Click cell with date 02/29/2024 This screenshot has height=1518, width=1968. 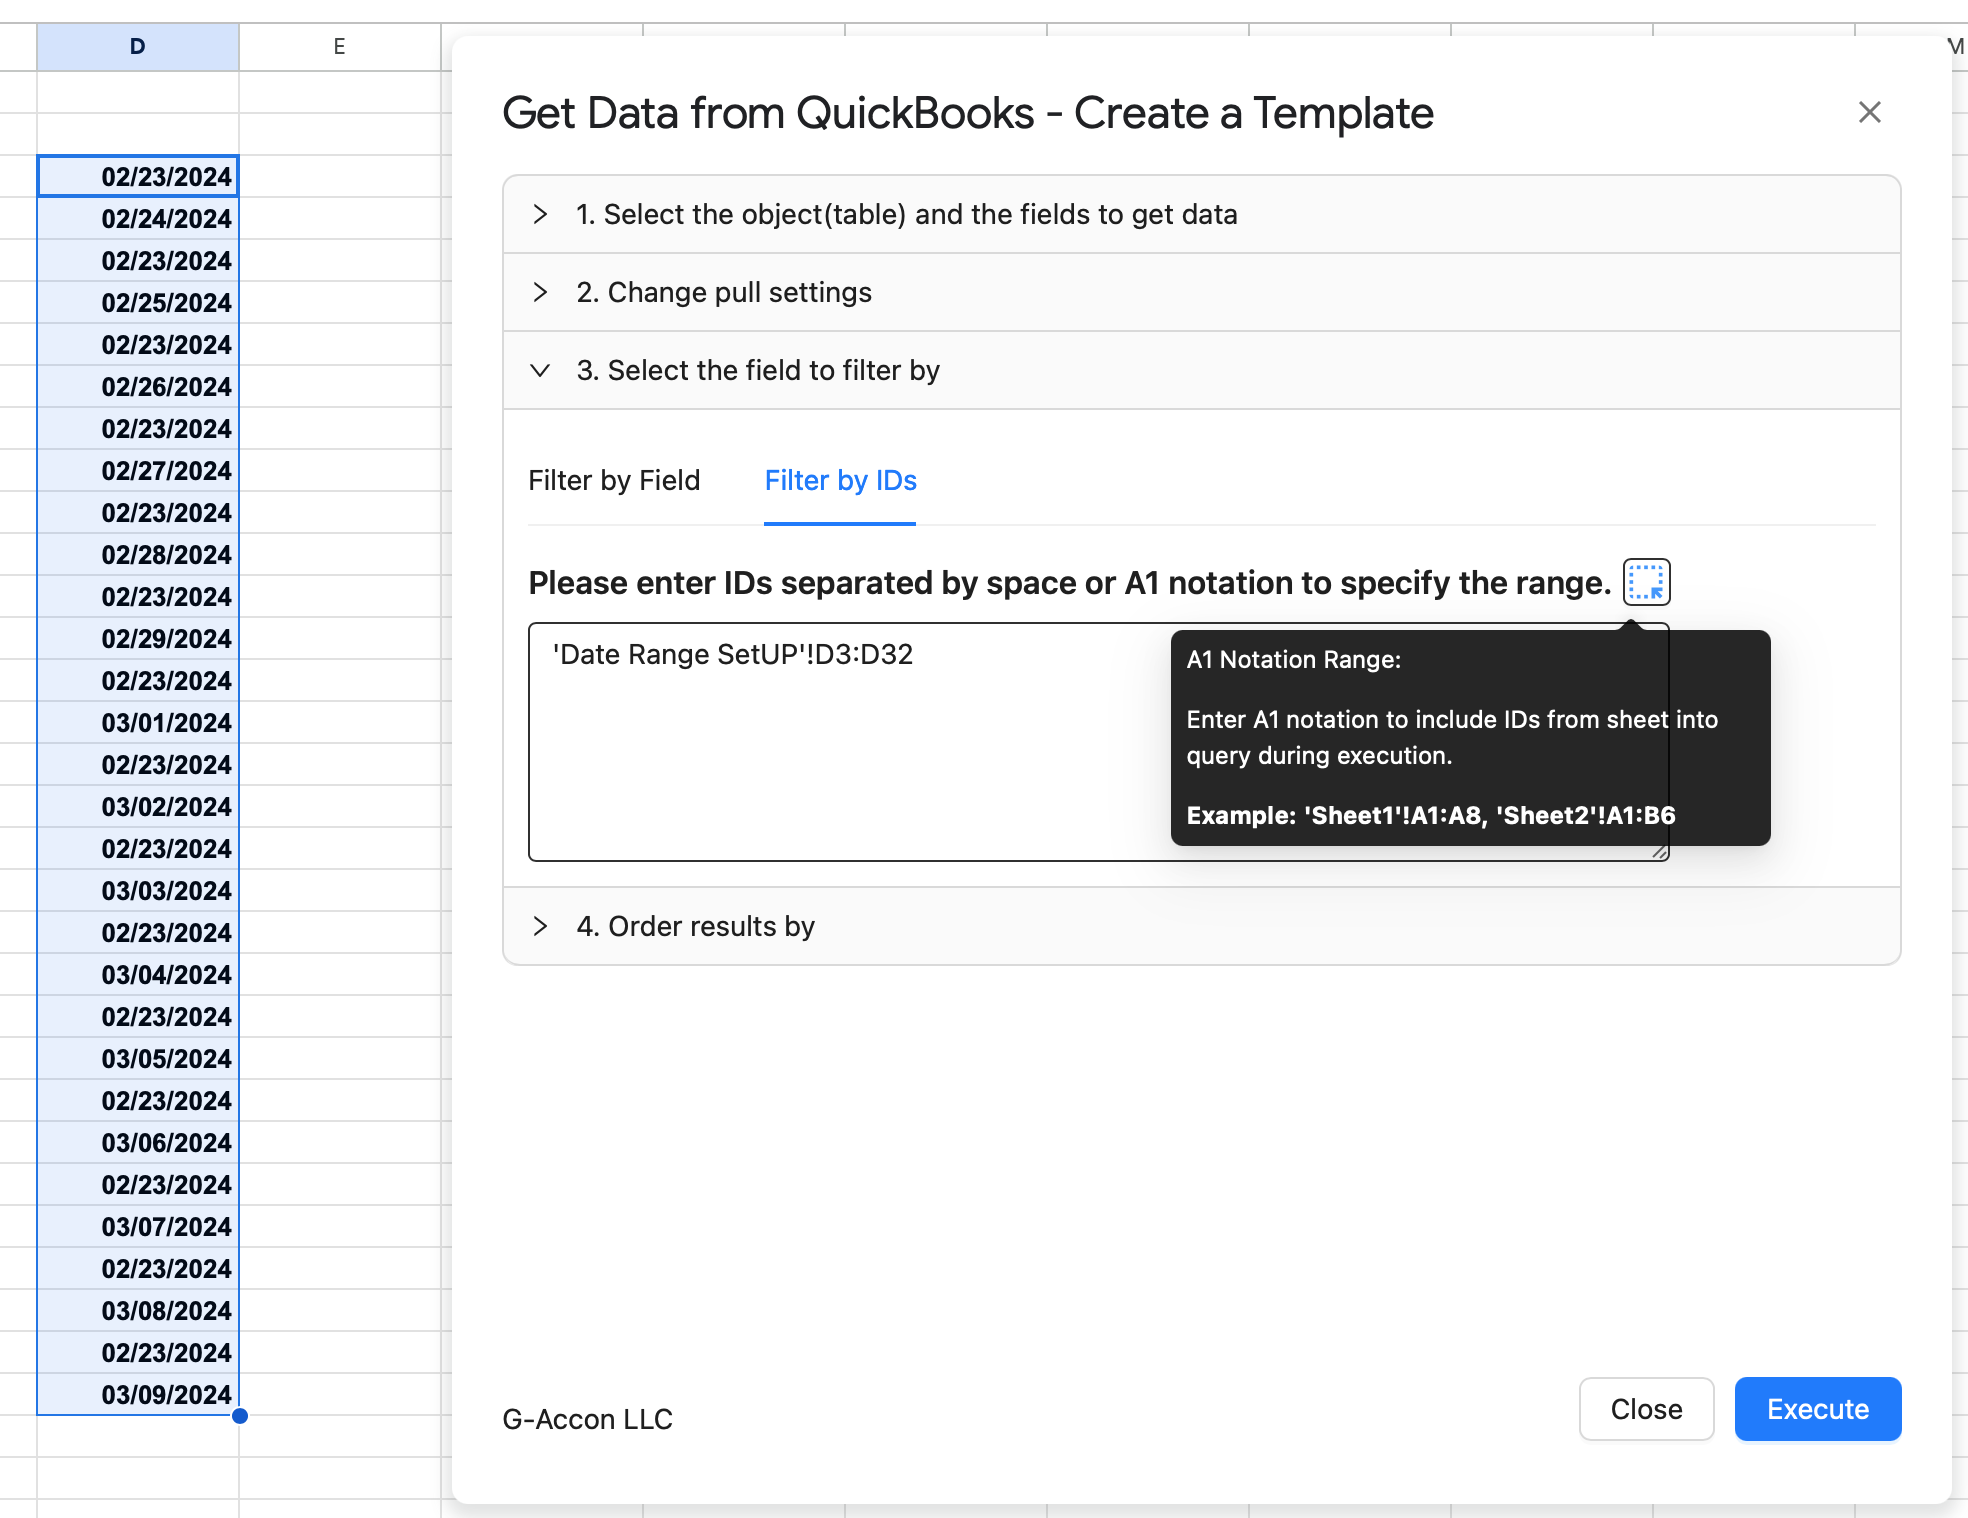138,638
